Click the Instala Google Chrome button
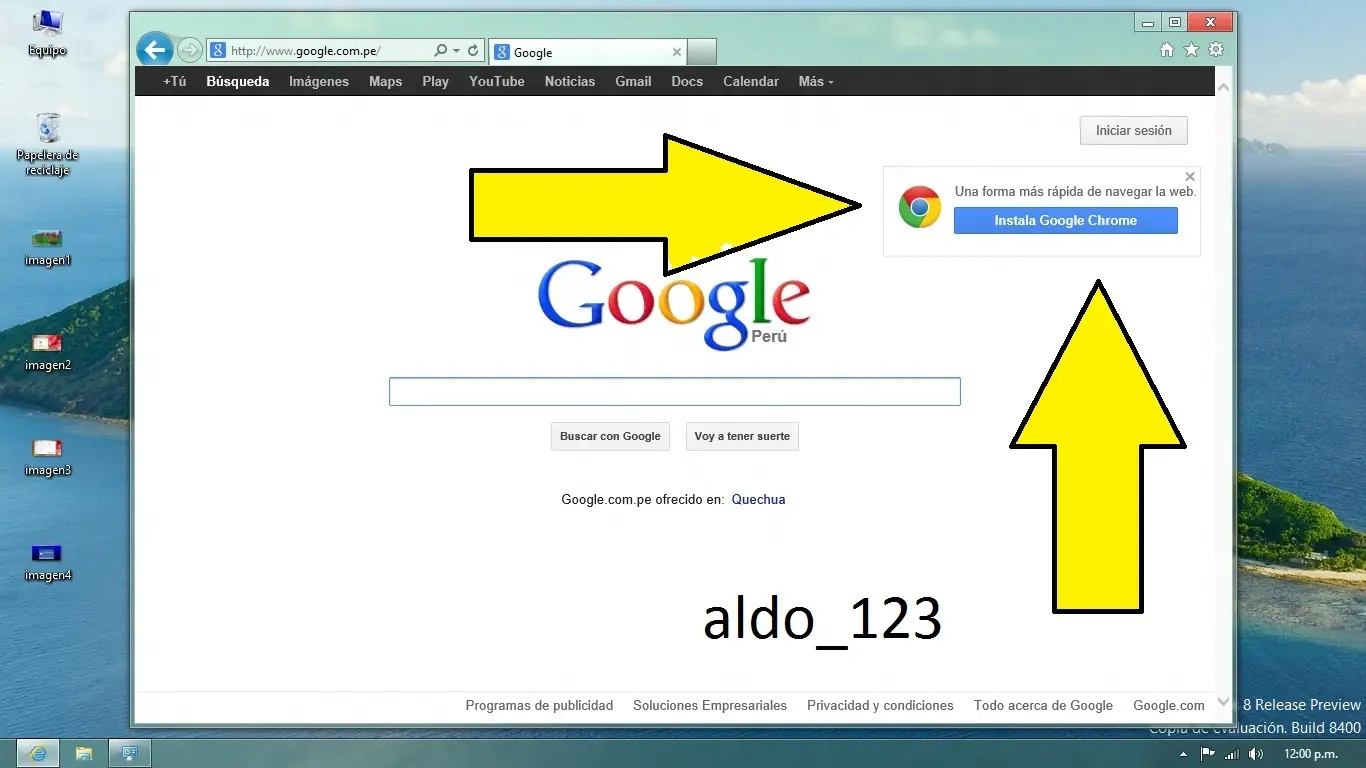This screenshot has height=768, width=1366. click(1065, 221)
